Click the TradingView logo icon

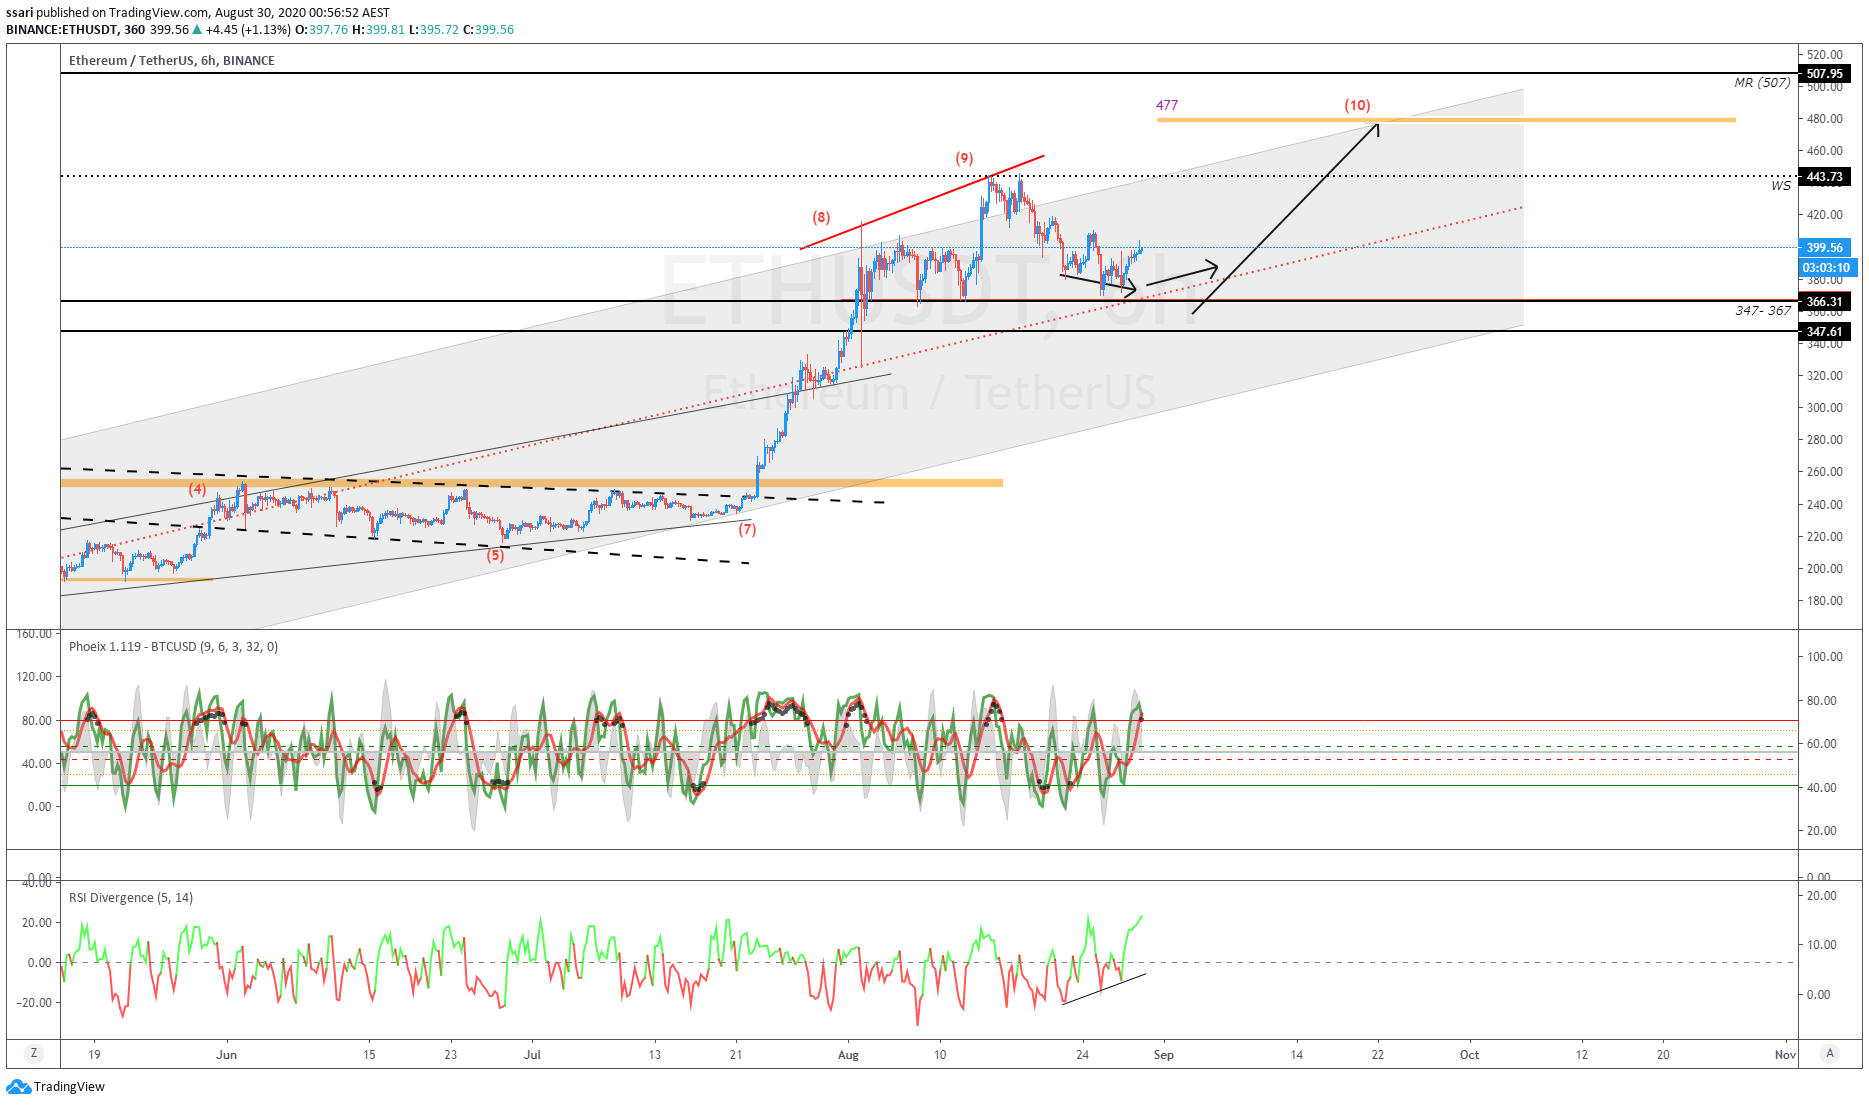(x=18, y=1087)
